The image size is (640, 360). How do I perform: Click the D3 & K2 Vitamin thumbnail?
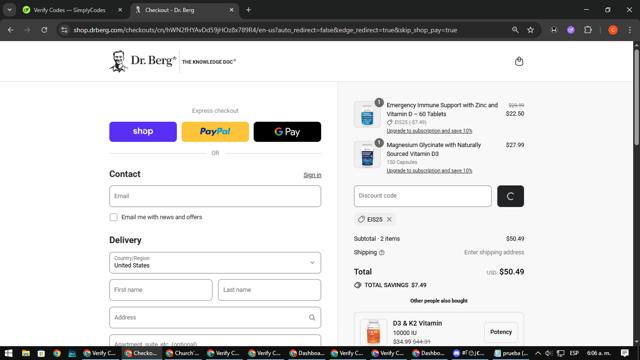click(373, 331)
